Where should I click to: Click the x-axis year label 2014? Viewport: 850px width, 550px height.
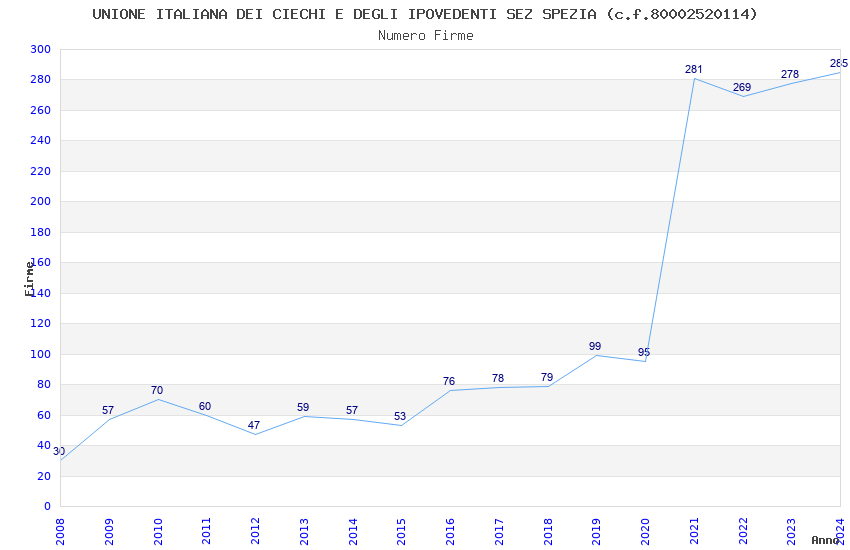pos(353,531)
